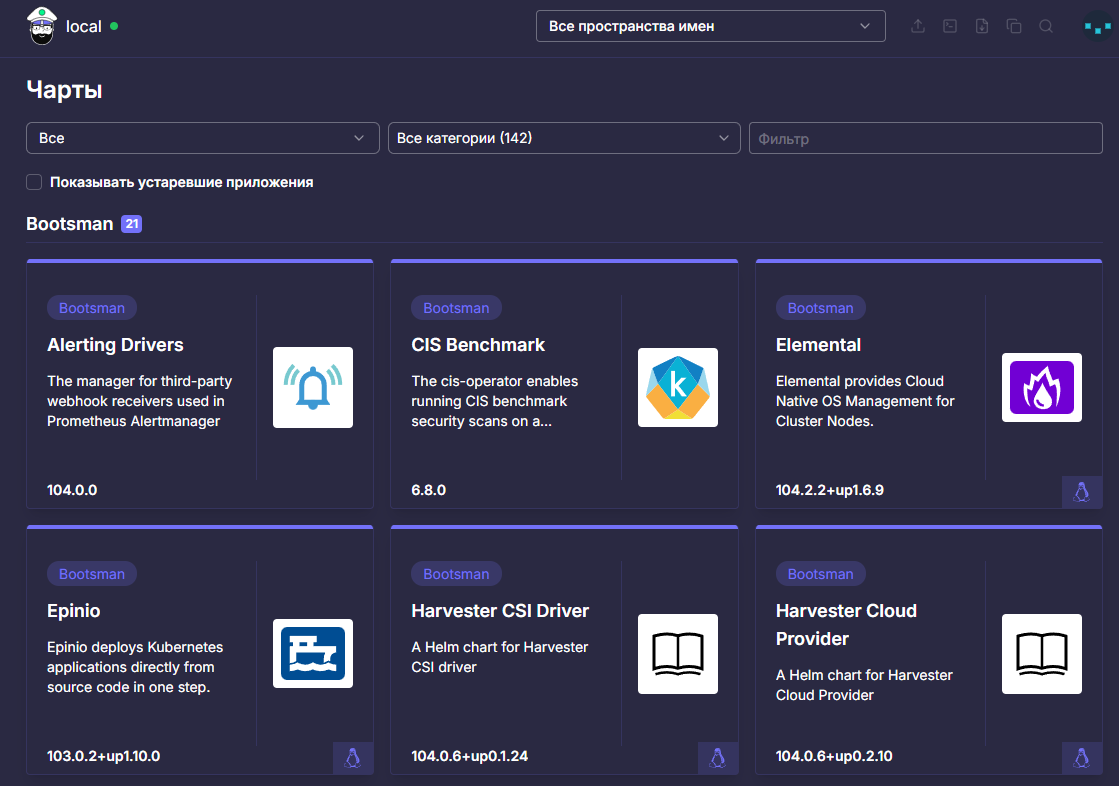1119x786 pixels.
Task: Click the green cluster status dot
Action: pos(114,26)
